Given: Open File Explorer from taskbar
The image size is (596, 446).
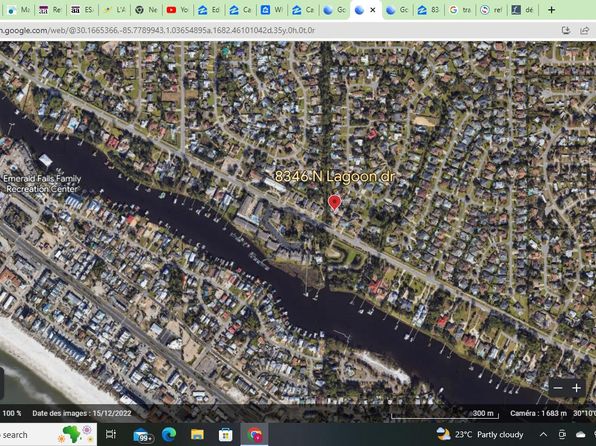Looking at the screenshot, I should (197, 434).
